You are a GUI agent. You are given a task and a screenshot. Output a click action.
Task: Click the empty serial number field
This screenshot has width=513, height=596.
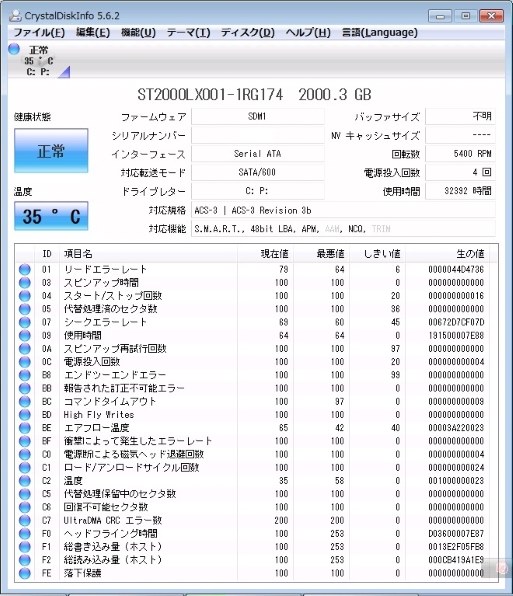[x=258, y=135]
